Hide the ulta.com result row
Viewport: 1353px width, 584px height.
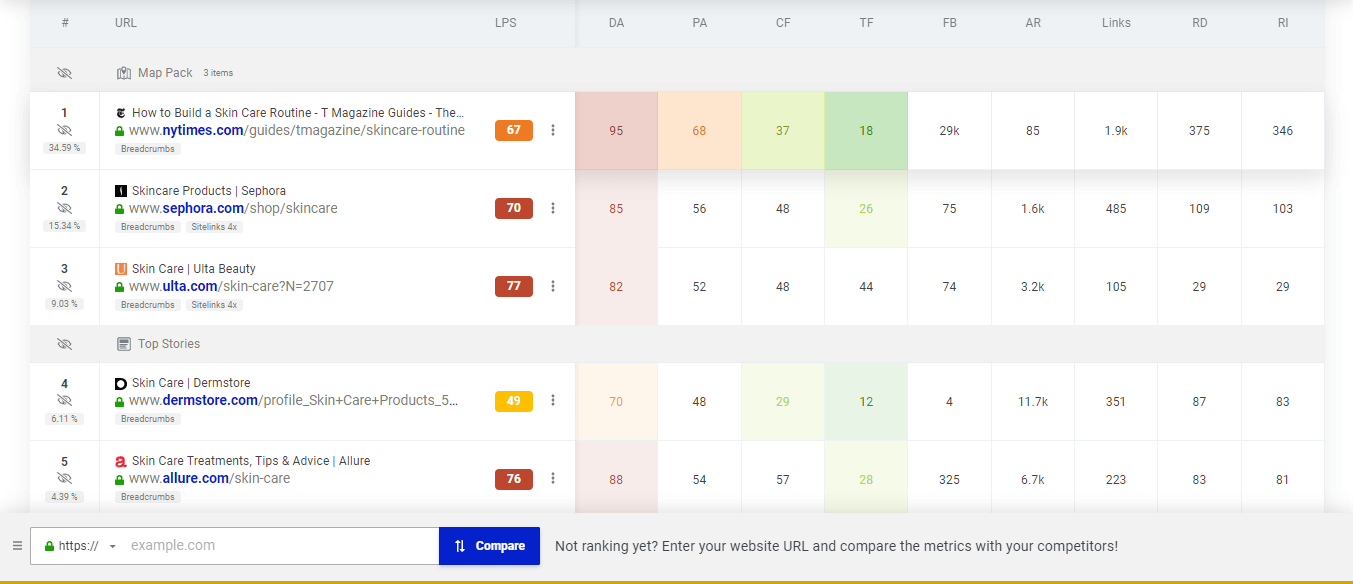[x=65, y=286]
